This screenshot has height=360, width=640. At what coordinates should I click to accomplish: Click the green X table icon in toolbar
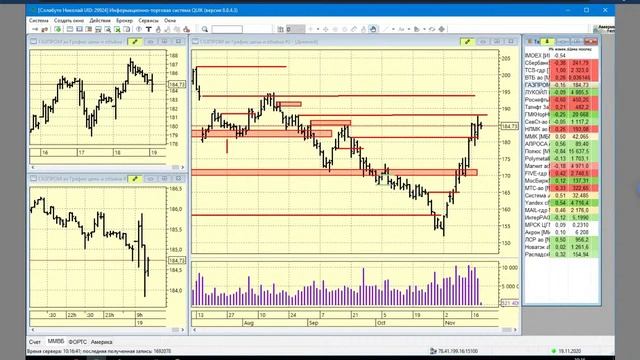(117, 29)
